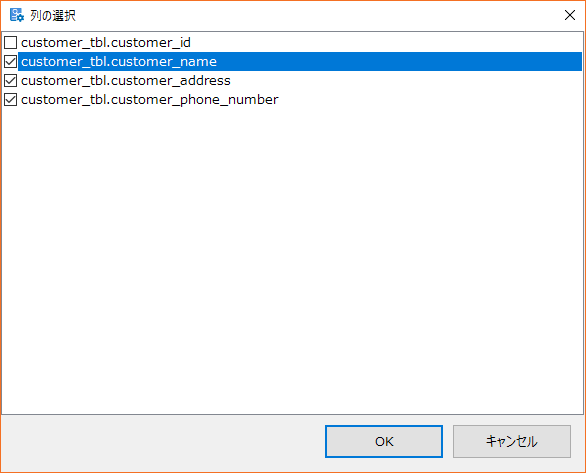Click blank row space right of customer_phone_number
The image size is (586, 473).
point(431,100)
